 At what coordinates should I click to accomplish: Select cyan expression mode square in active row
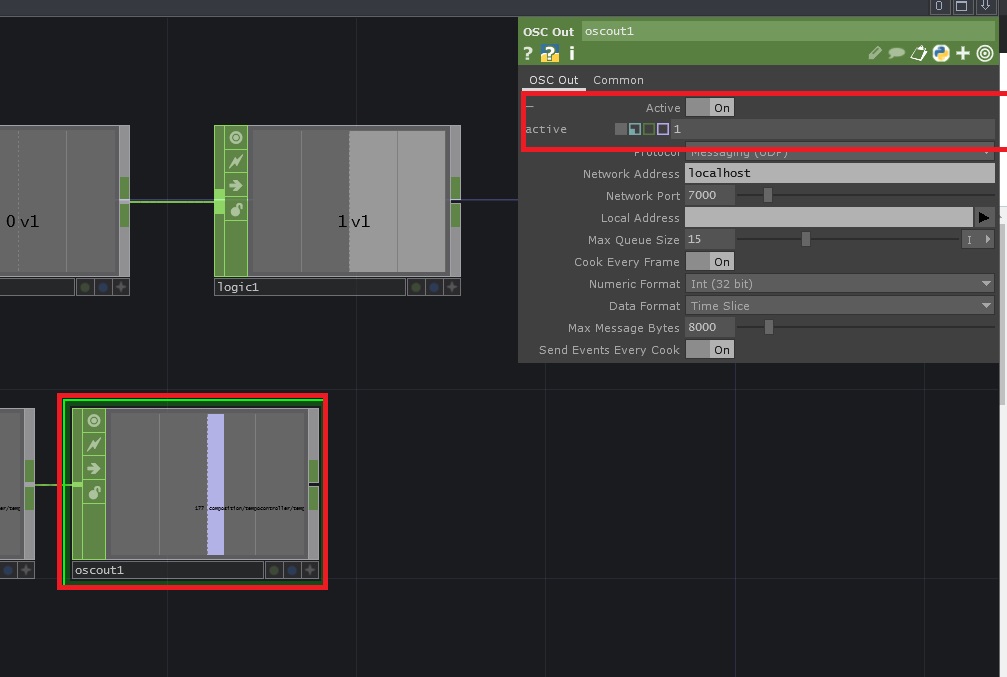[635, 129]
